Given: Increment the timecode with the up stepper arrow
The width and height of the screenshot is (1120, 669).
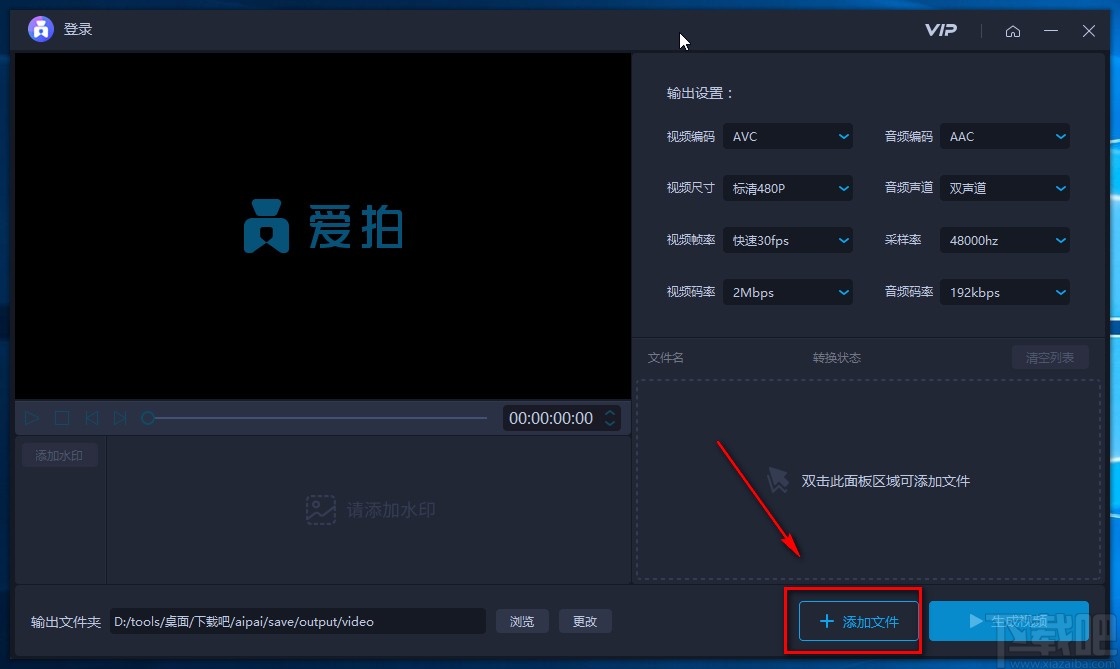Looking at the screenshot, I should click(608, 413).
